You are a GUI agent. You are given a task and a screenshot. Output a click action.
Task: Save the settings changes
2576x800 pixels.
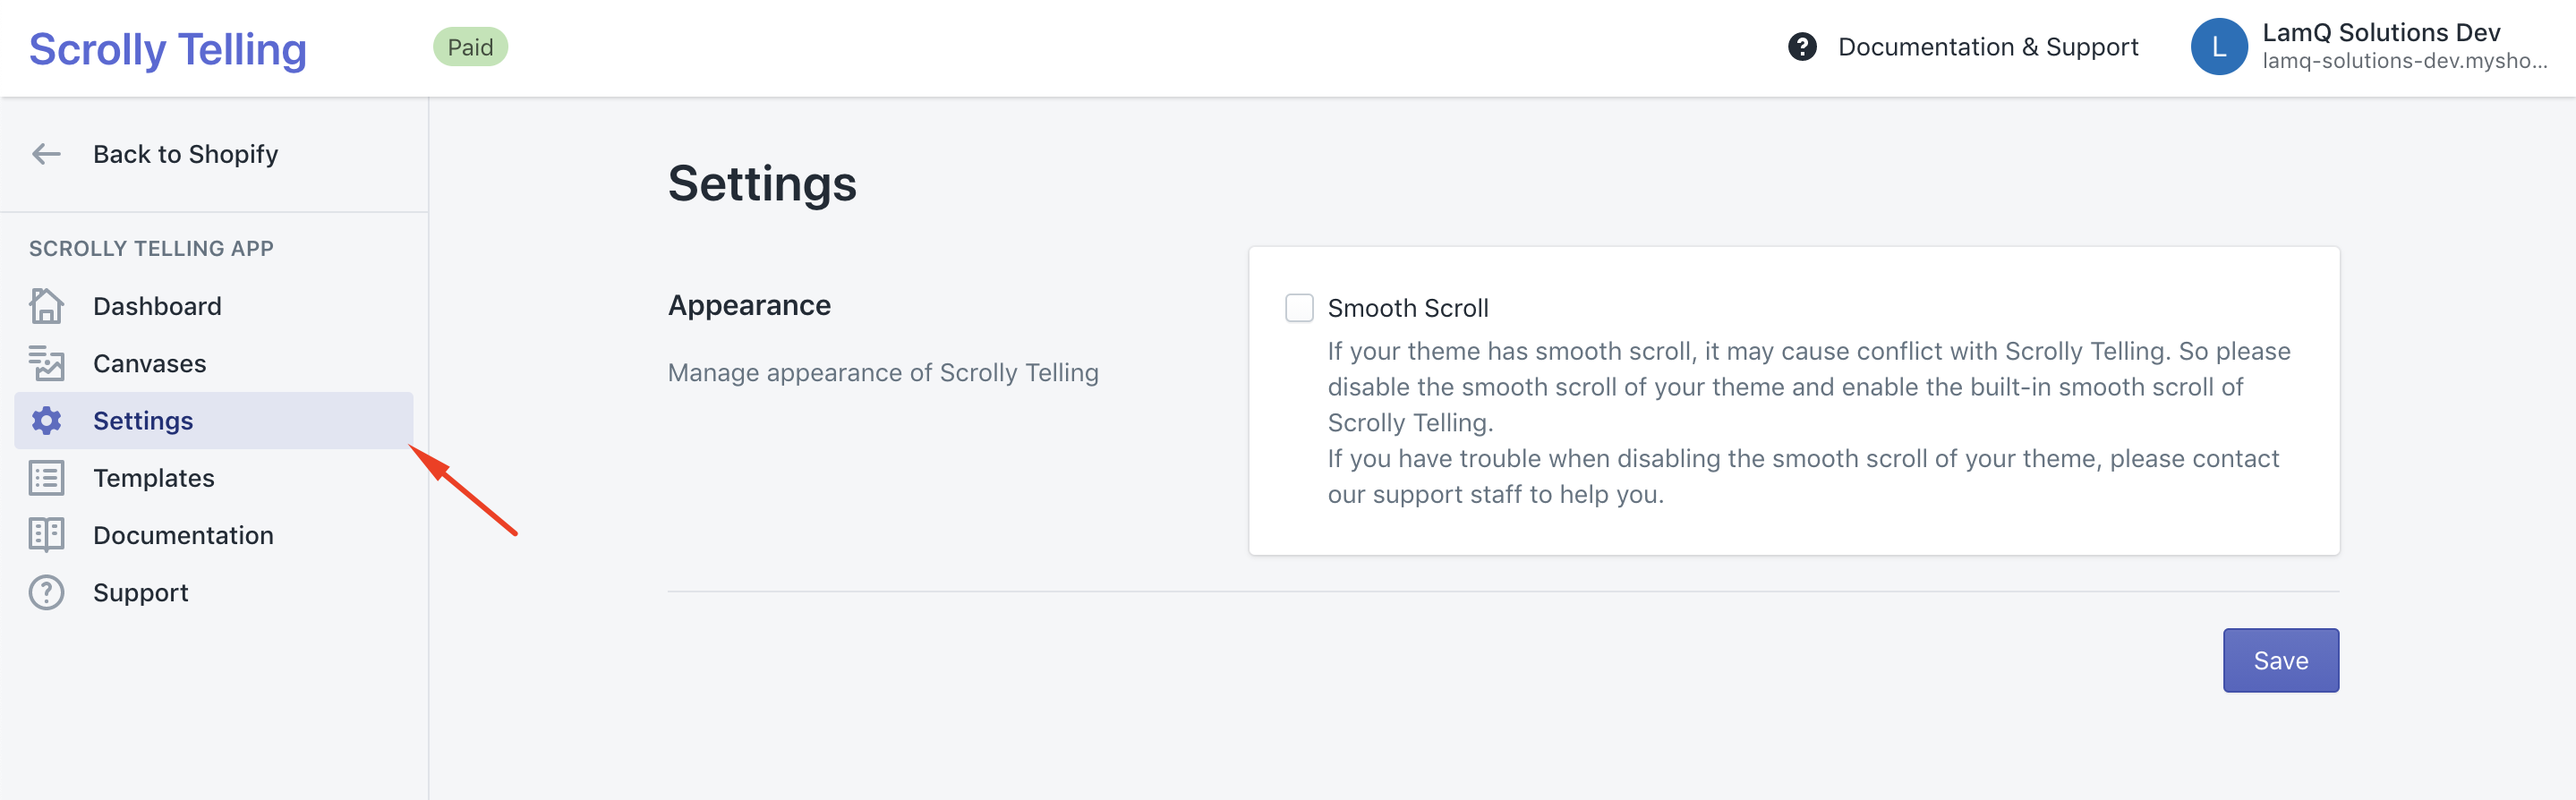click(2280, 660)
